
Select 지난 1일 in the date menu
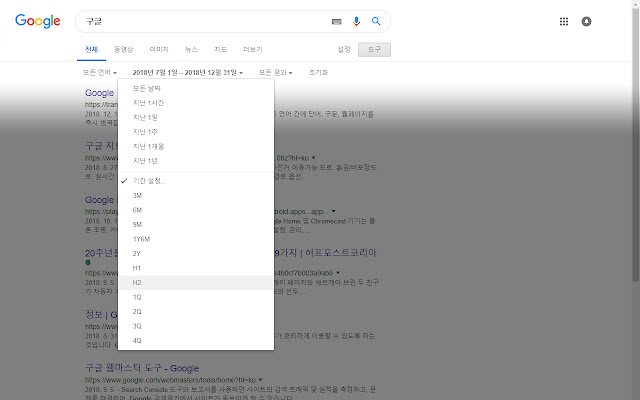pos(196,118)
